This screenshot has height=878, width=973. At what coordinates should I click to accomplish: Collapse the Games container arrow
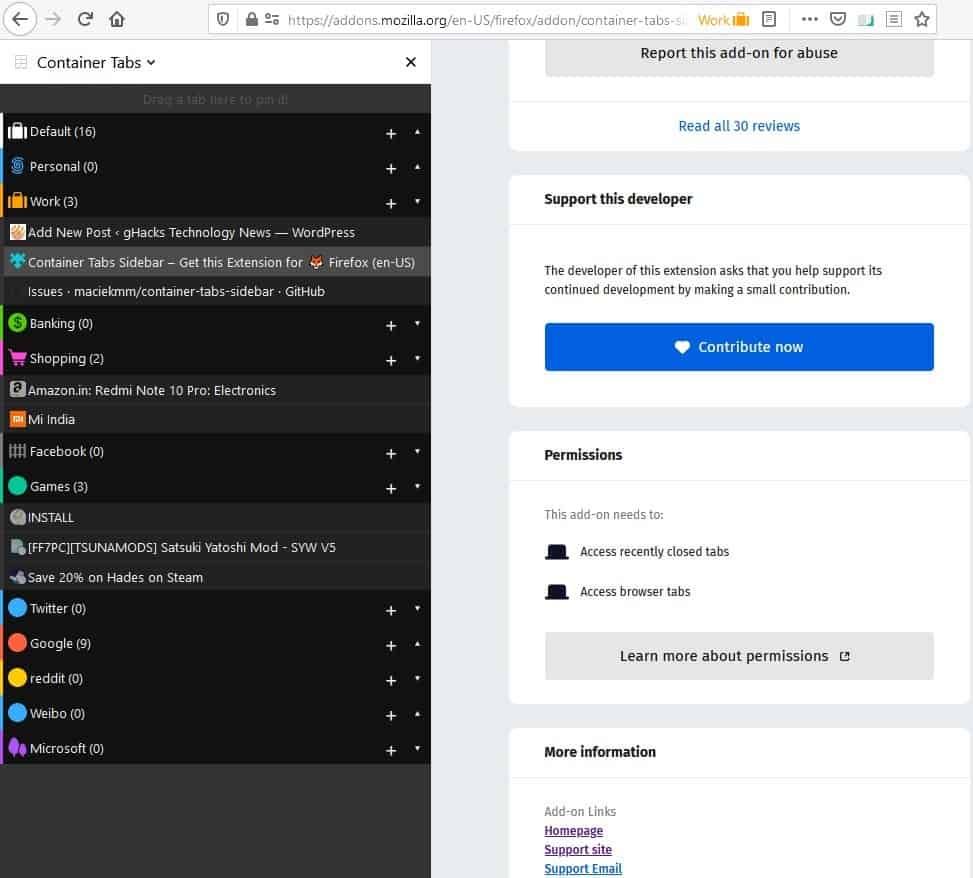coord(418,486)
